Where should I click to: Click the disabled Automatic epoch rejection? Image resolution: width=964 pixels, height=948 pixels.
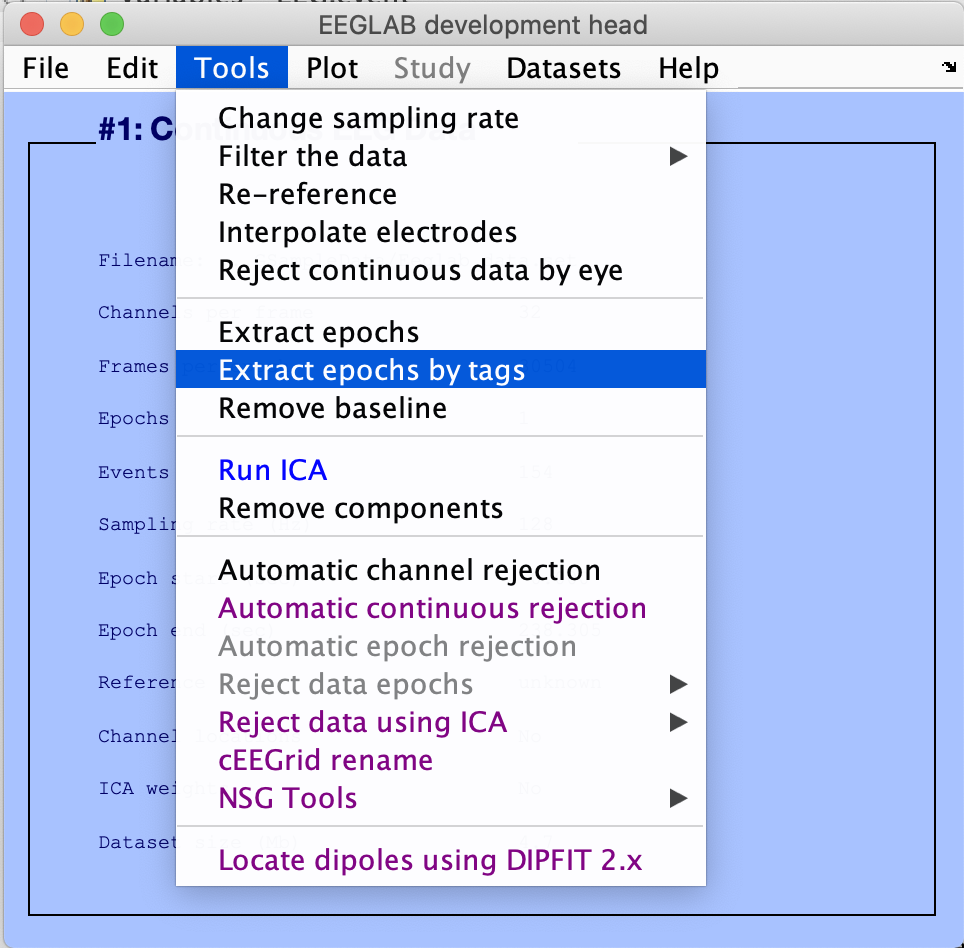(x=441, y=647)
